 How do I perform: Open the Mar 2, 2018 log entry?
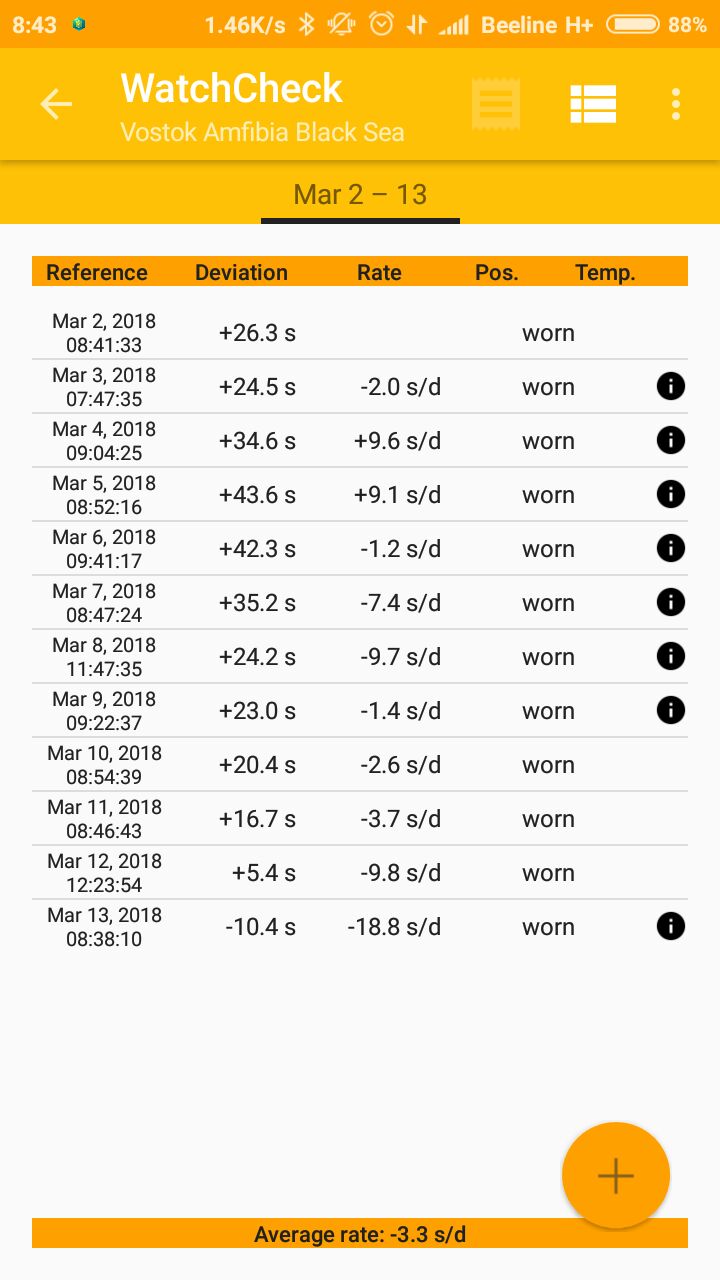(300, 333)
